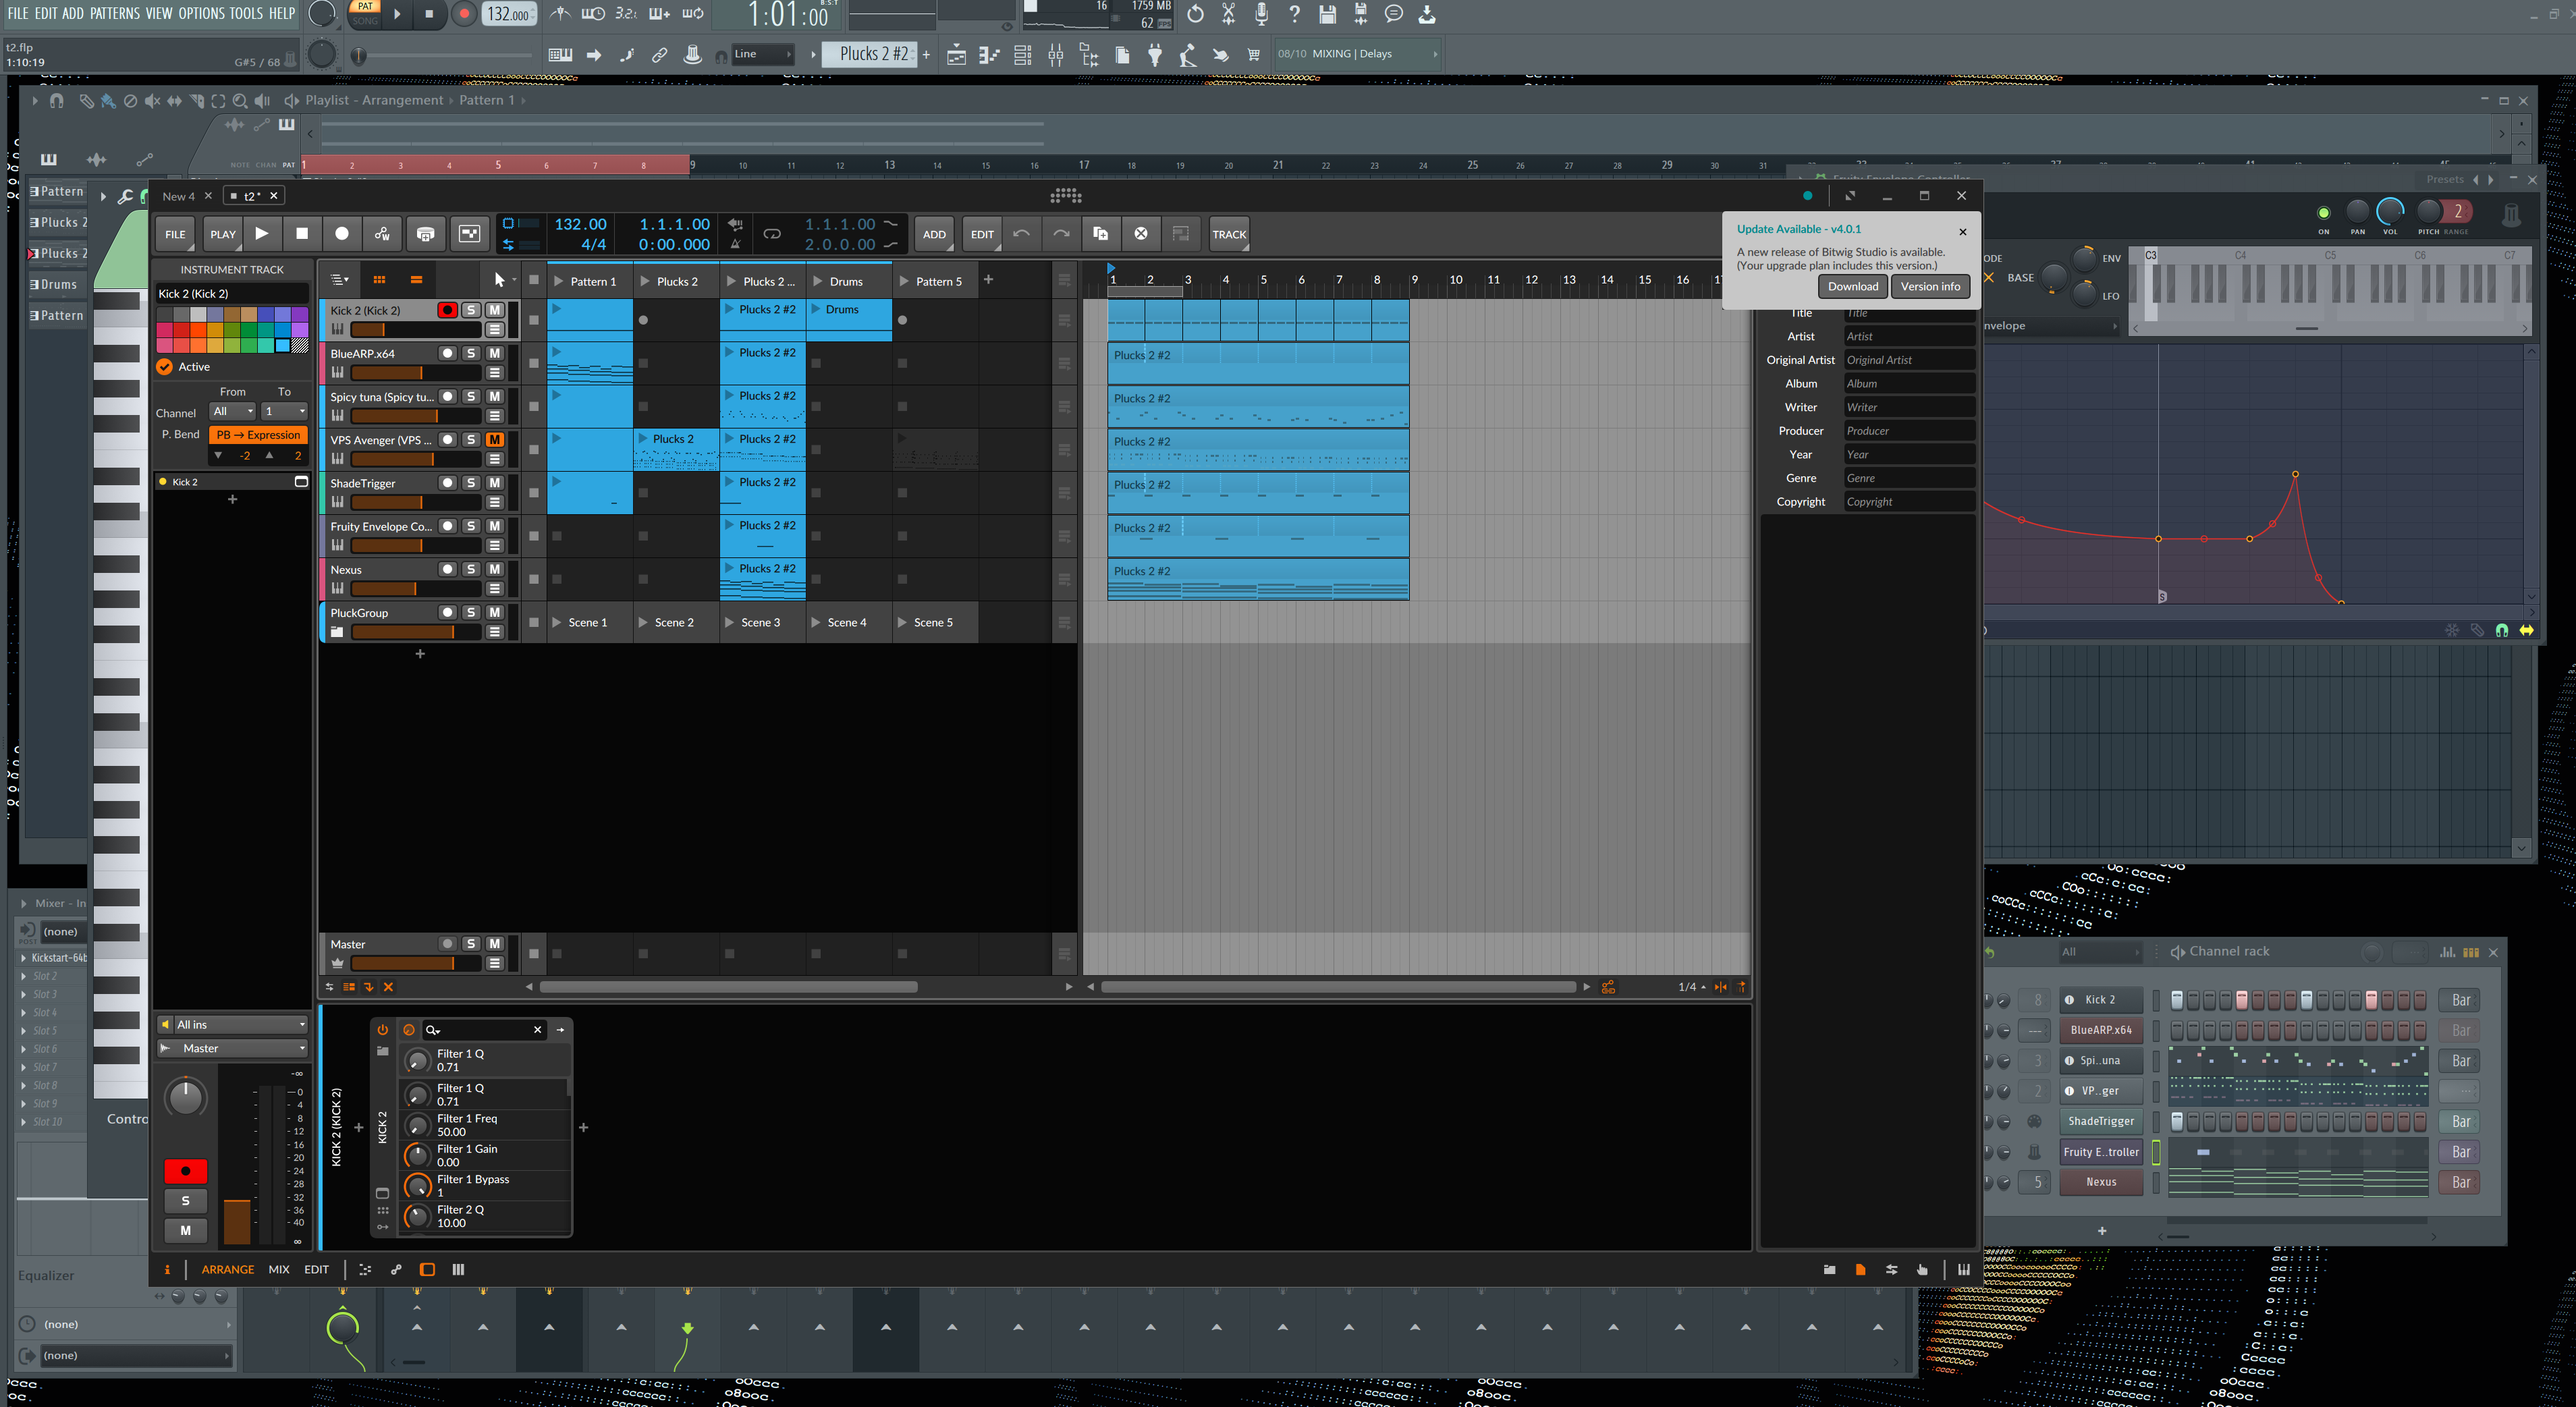Adjust the Kick 2 track volume fader
2576x1407 pixels.
(416, 330)
